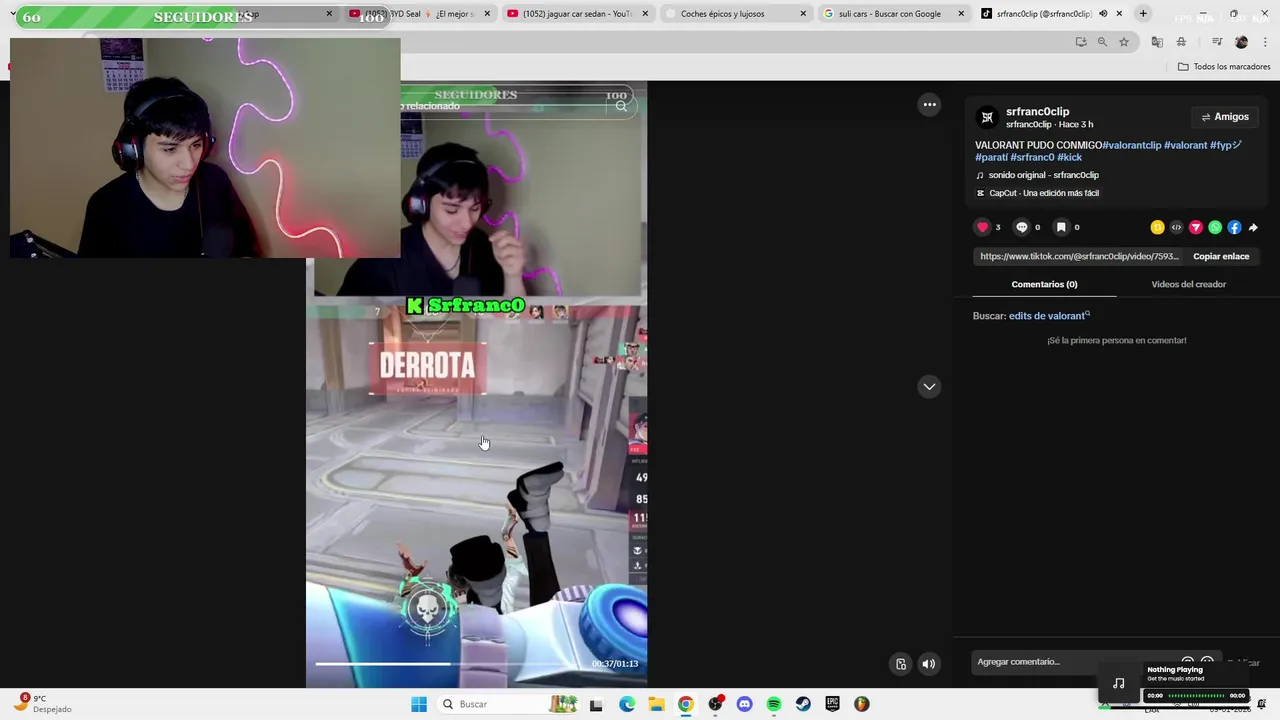Open the Windows Start menu
This screenshot has height=720, width=1280.
click(419, 704)
